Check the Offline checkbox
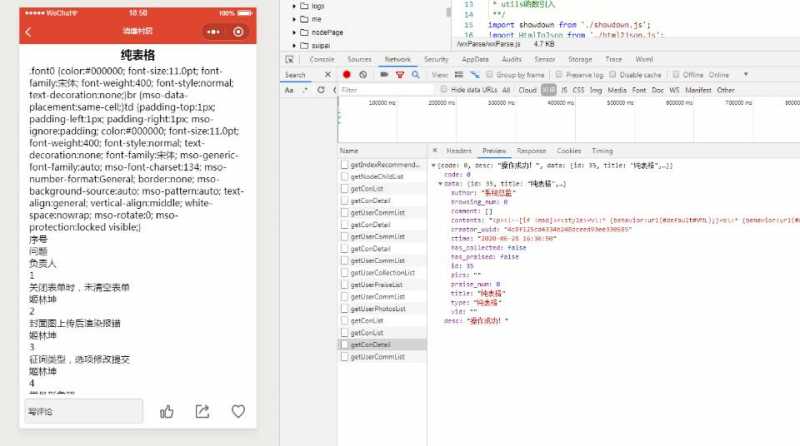The height and width of the screenshot is (446, 800). (x=676, y=75)
